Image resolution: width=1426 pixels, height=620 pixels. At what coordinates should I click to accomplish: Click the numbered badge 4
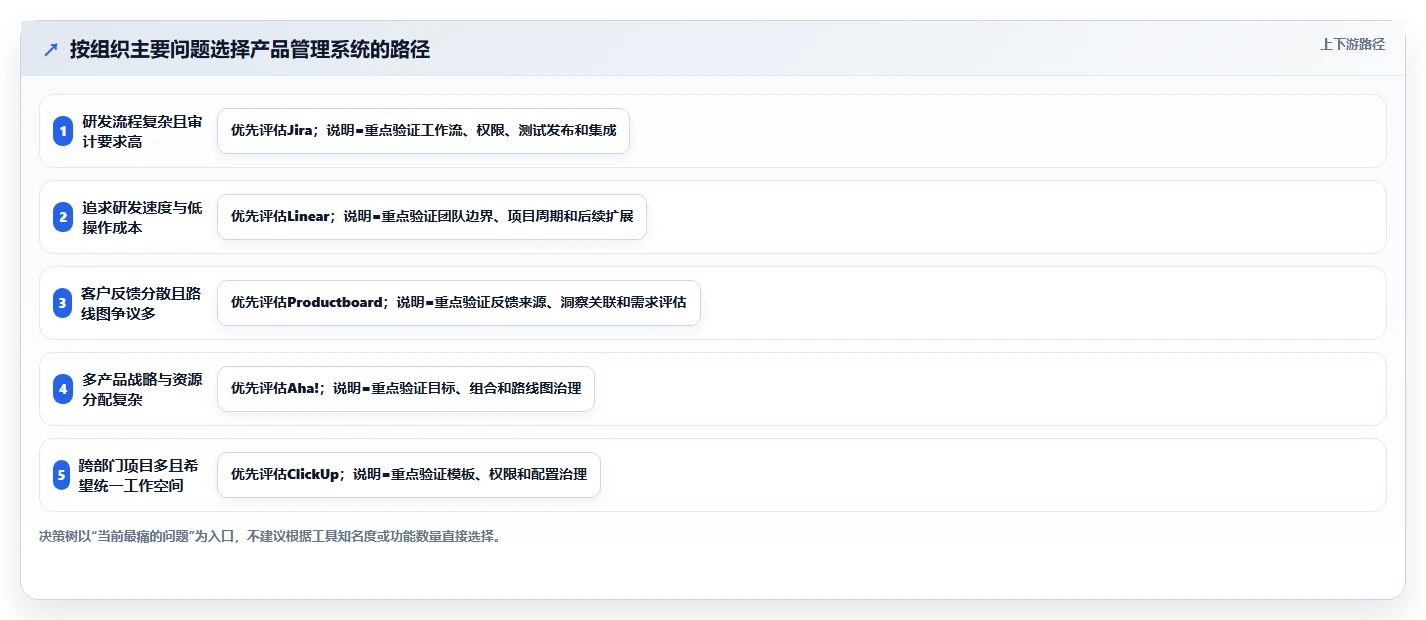point(63,389)
